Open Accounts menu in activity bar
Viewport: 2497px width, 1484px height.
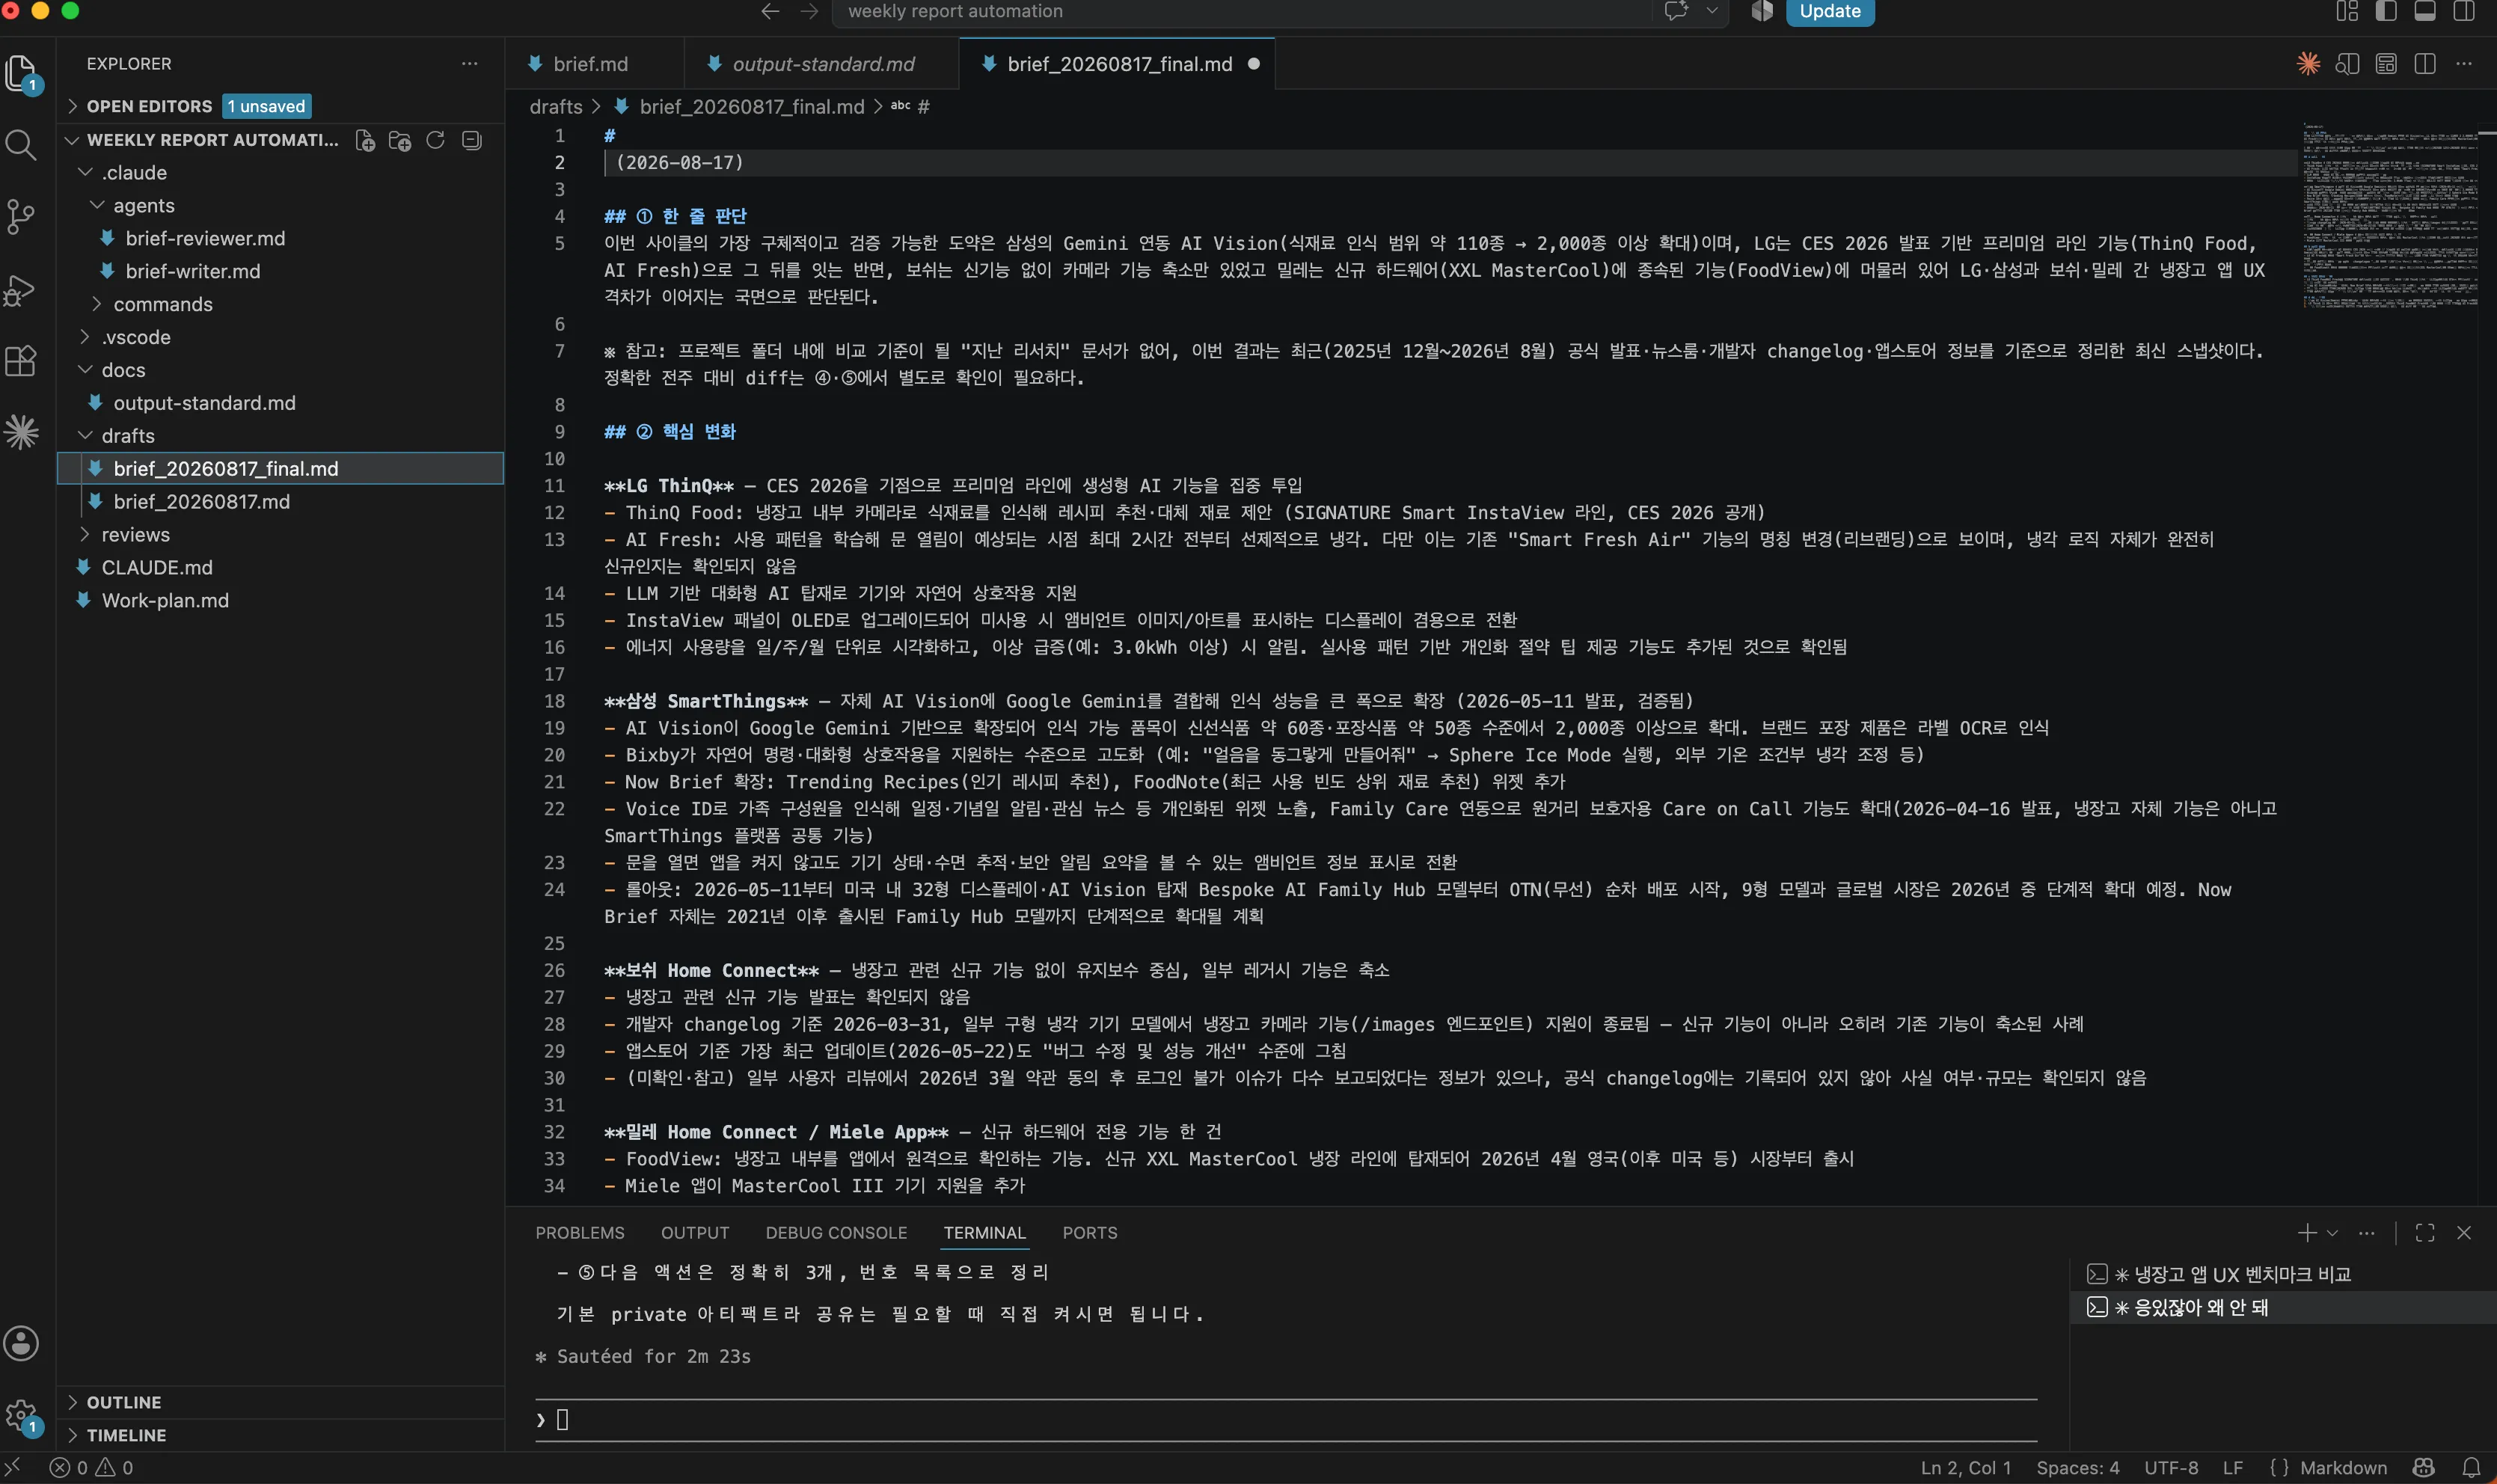coord(21,1343)
